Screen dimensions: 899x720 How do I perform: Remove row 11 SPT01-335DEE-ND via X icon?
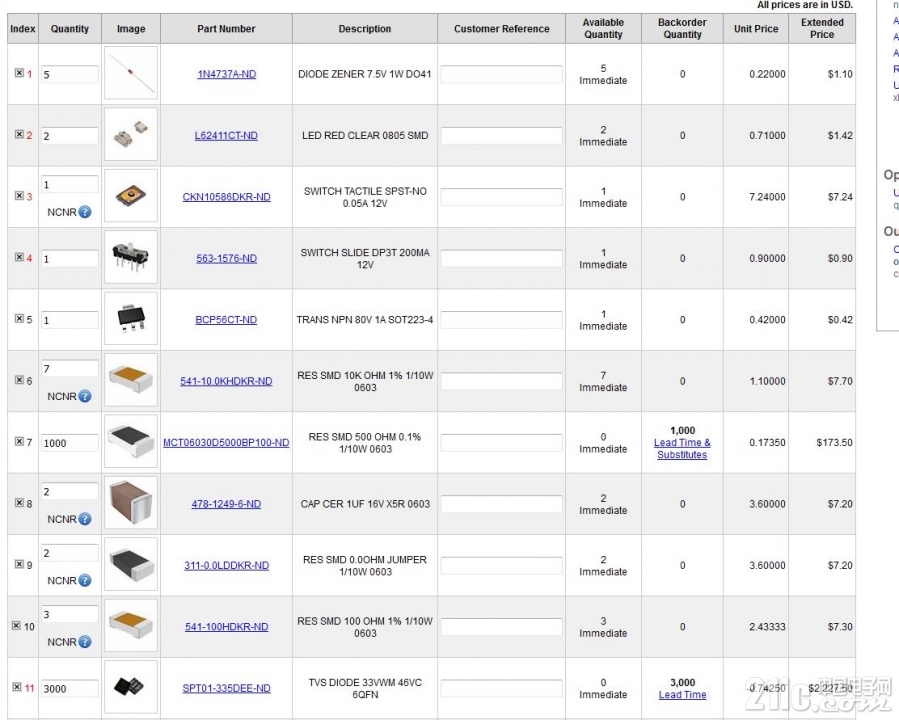[16, 687]
